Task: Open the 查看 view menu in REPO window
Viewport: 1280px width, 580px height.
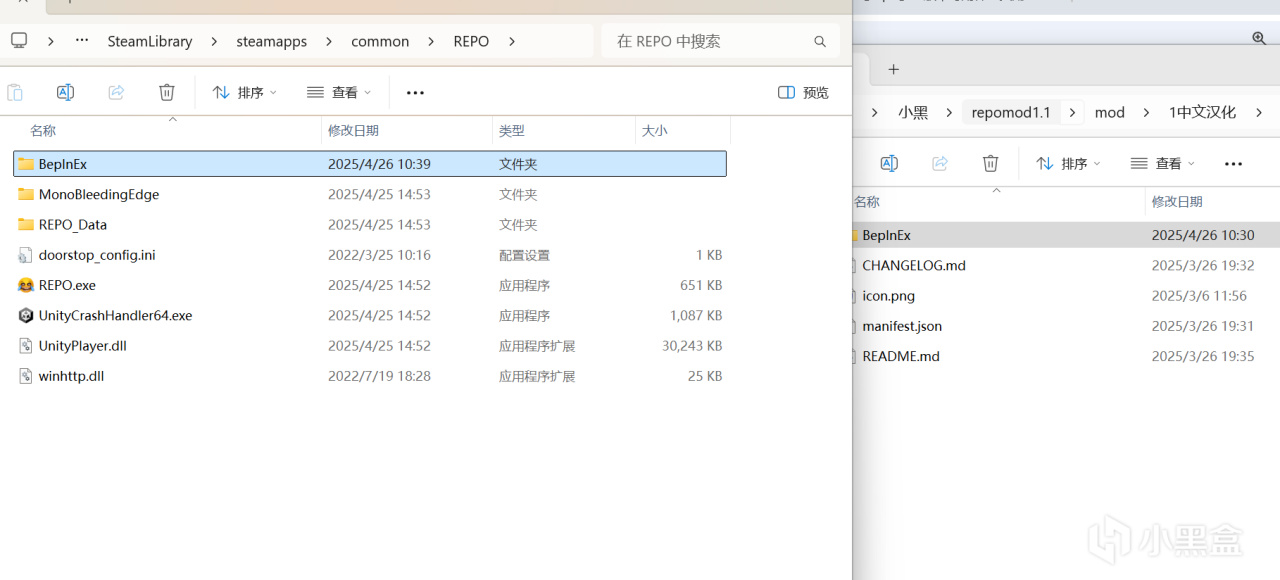Action: pyautogui.click(x=339, y=92)
